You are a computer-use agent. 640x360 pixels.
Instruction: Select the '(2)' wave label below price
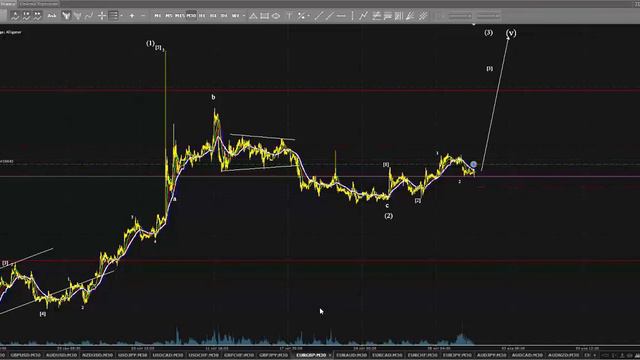pos(389,216)
